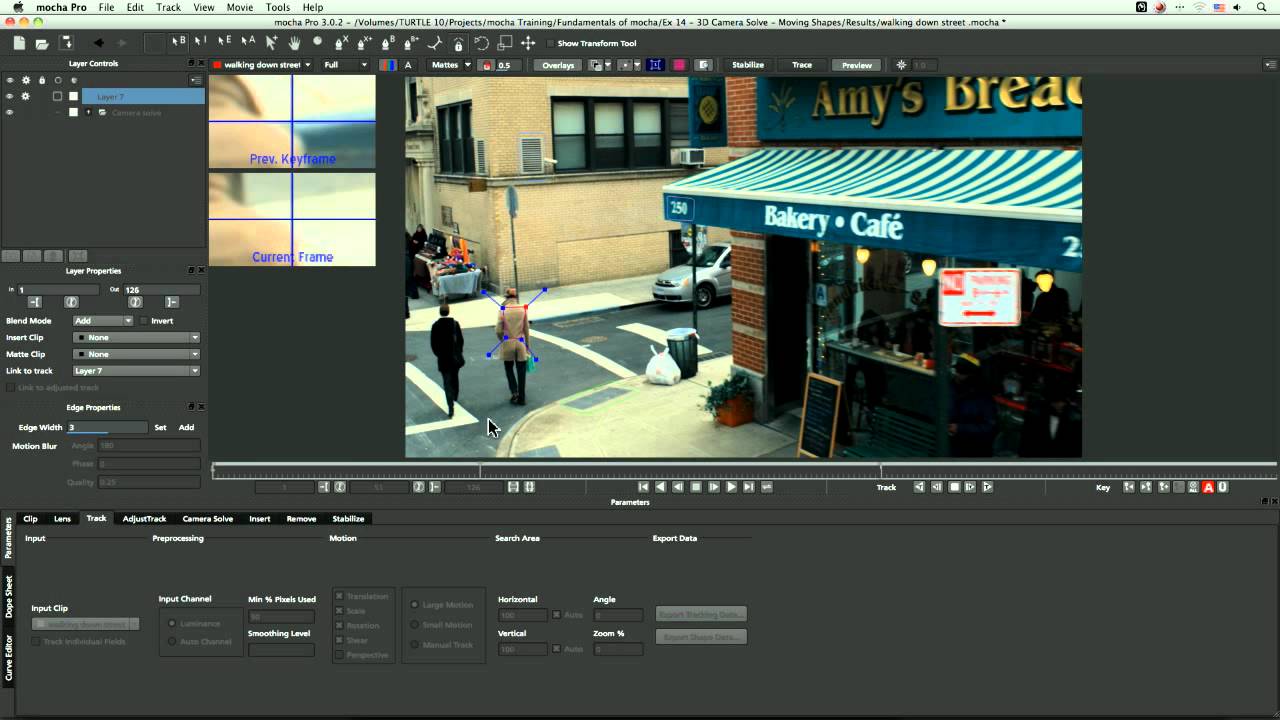This screenshot has width=1280, height=720.
Task: Open the Link to track dropdown
Action: [137, 371]
